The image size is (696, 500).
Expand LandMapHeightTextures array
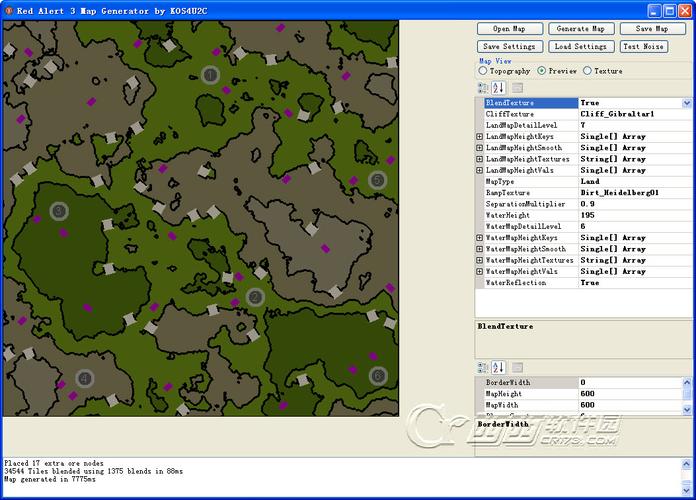(479, 159)
